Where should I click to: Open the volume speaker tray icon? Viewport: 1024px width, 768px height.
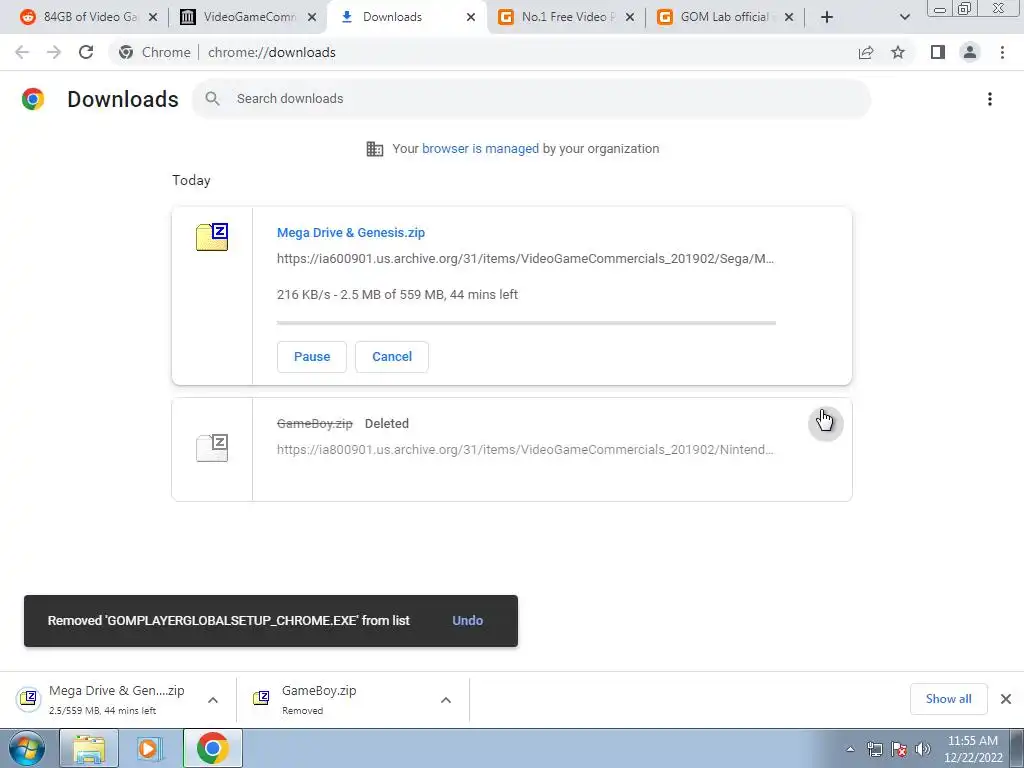[x=923, y=749]
